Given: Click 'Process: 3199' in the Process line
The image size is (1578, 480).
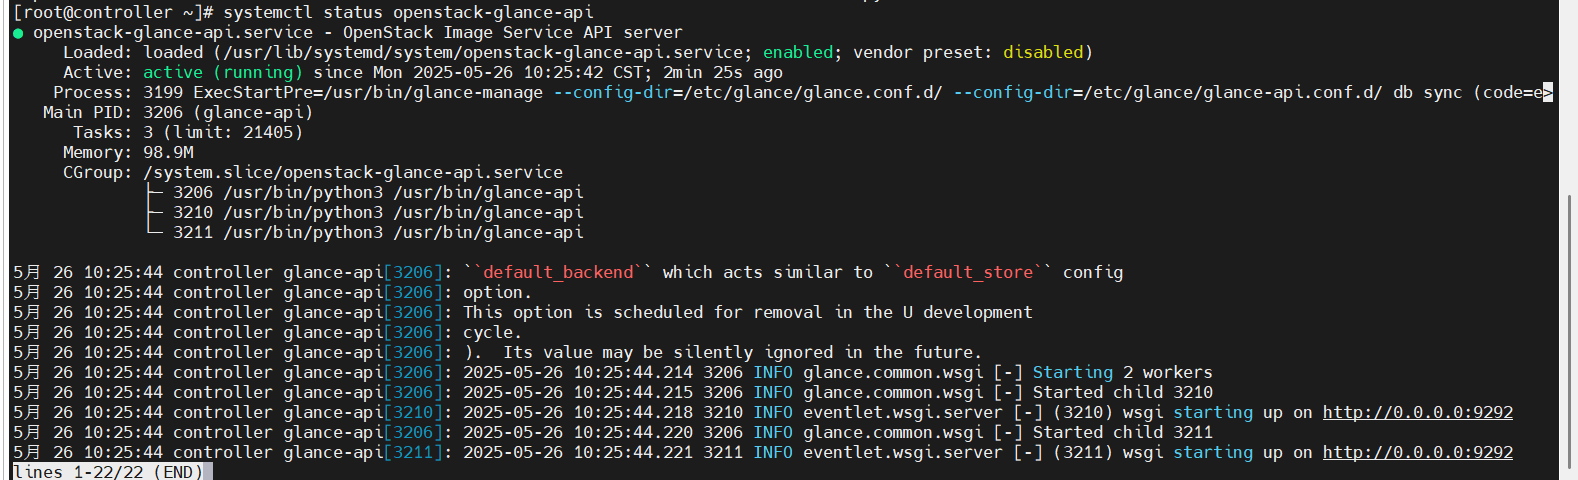Looking at the screenshot, I should coord(118,92).
